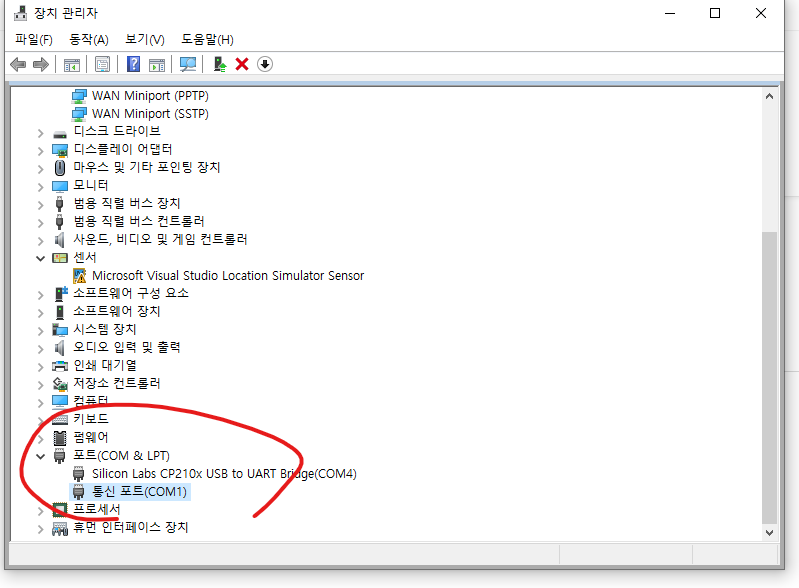Viewport: 799px width, 588px height.
Task: Open the 도움말(H) menu
Action: (x=207, y=39)
